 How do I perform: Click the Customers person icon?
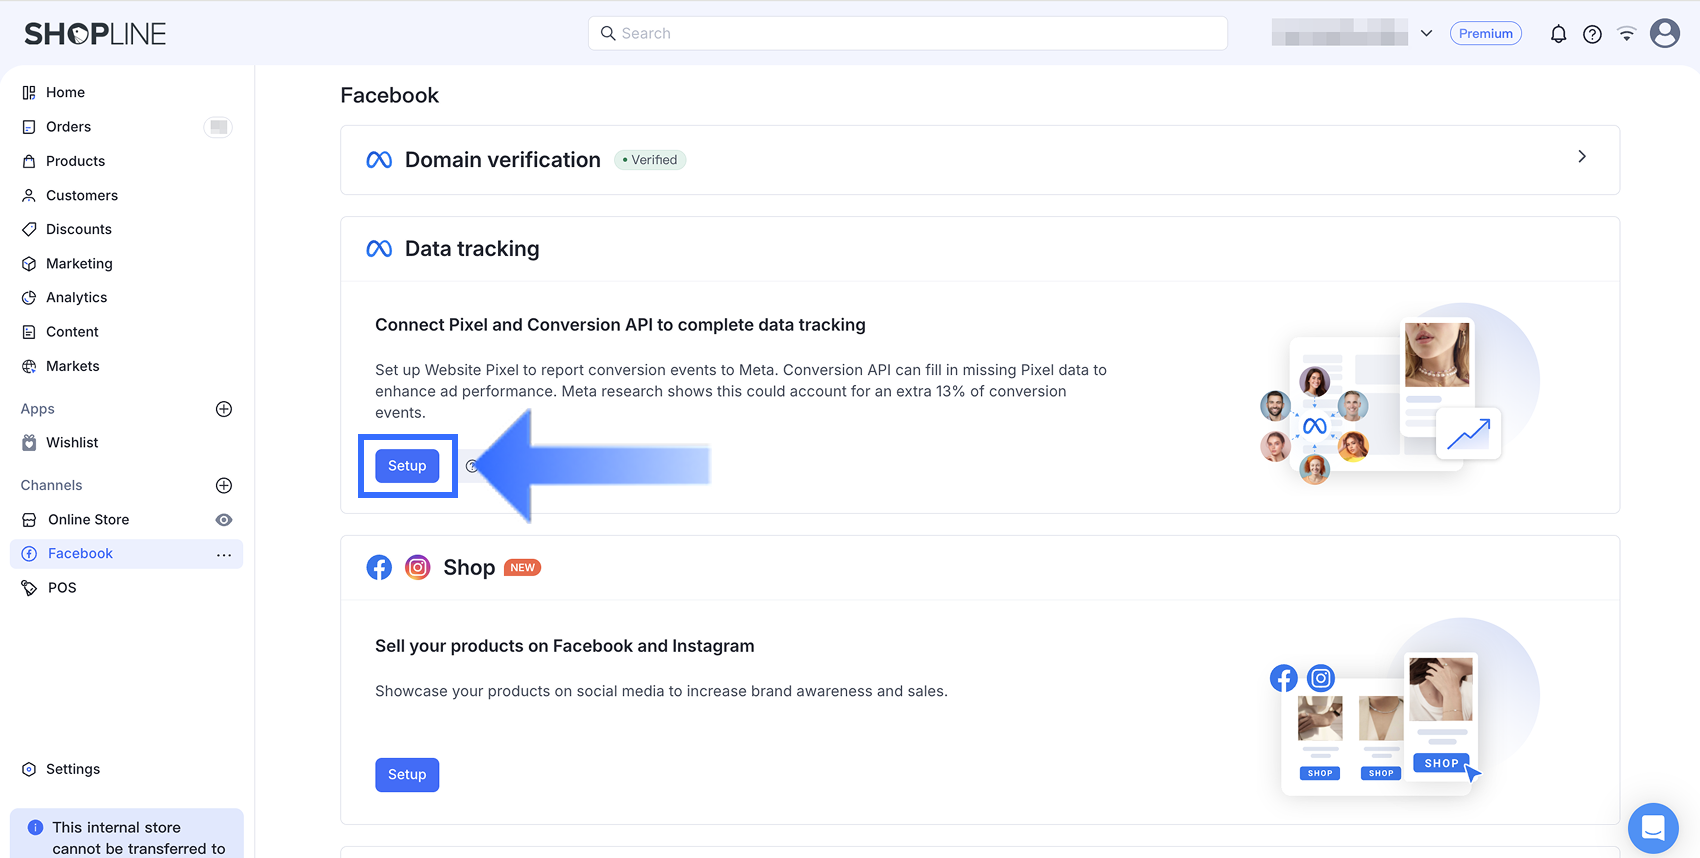click(29, 195)
